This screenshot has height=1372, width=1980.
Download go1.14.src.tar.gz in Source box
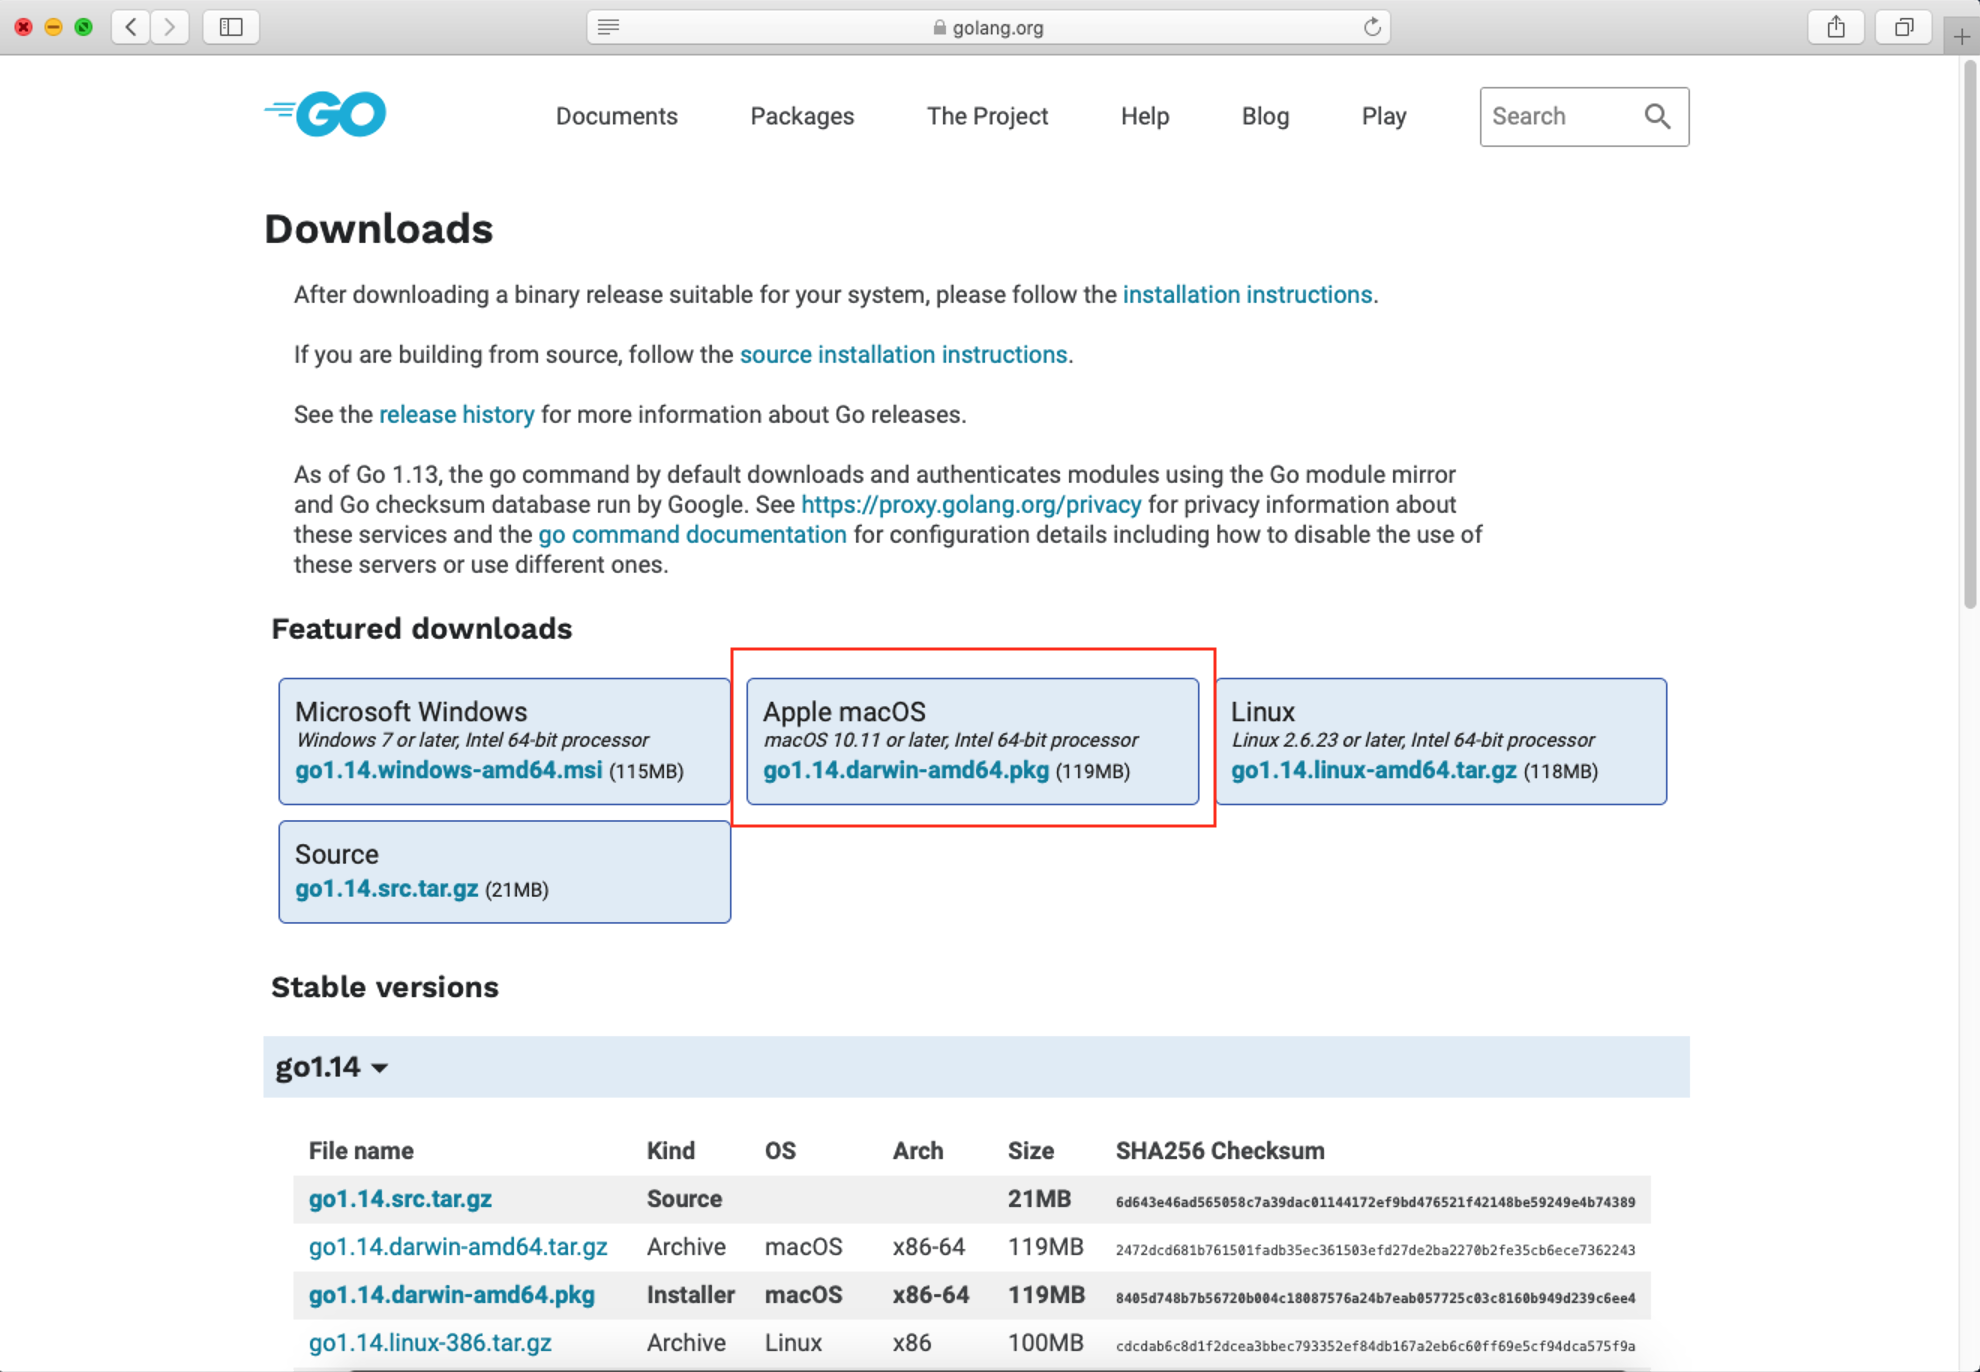click(x=386, y=888)
